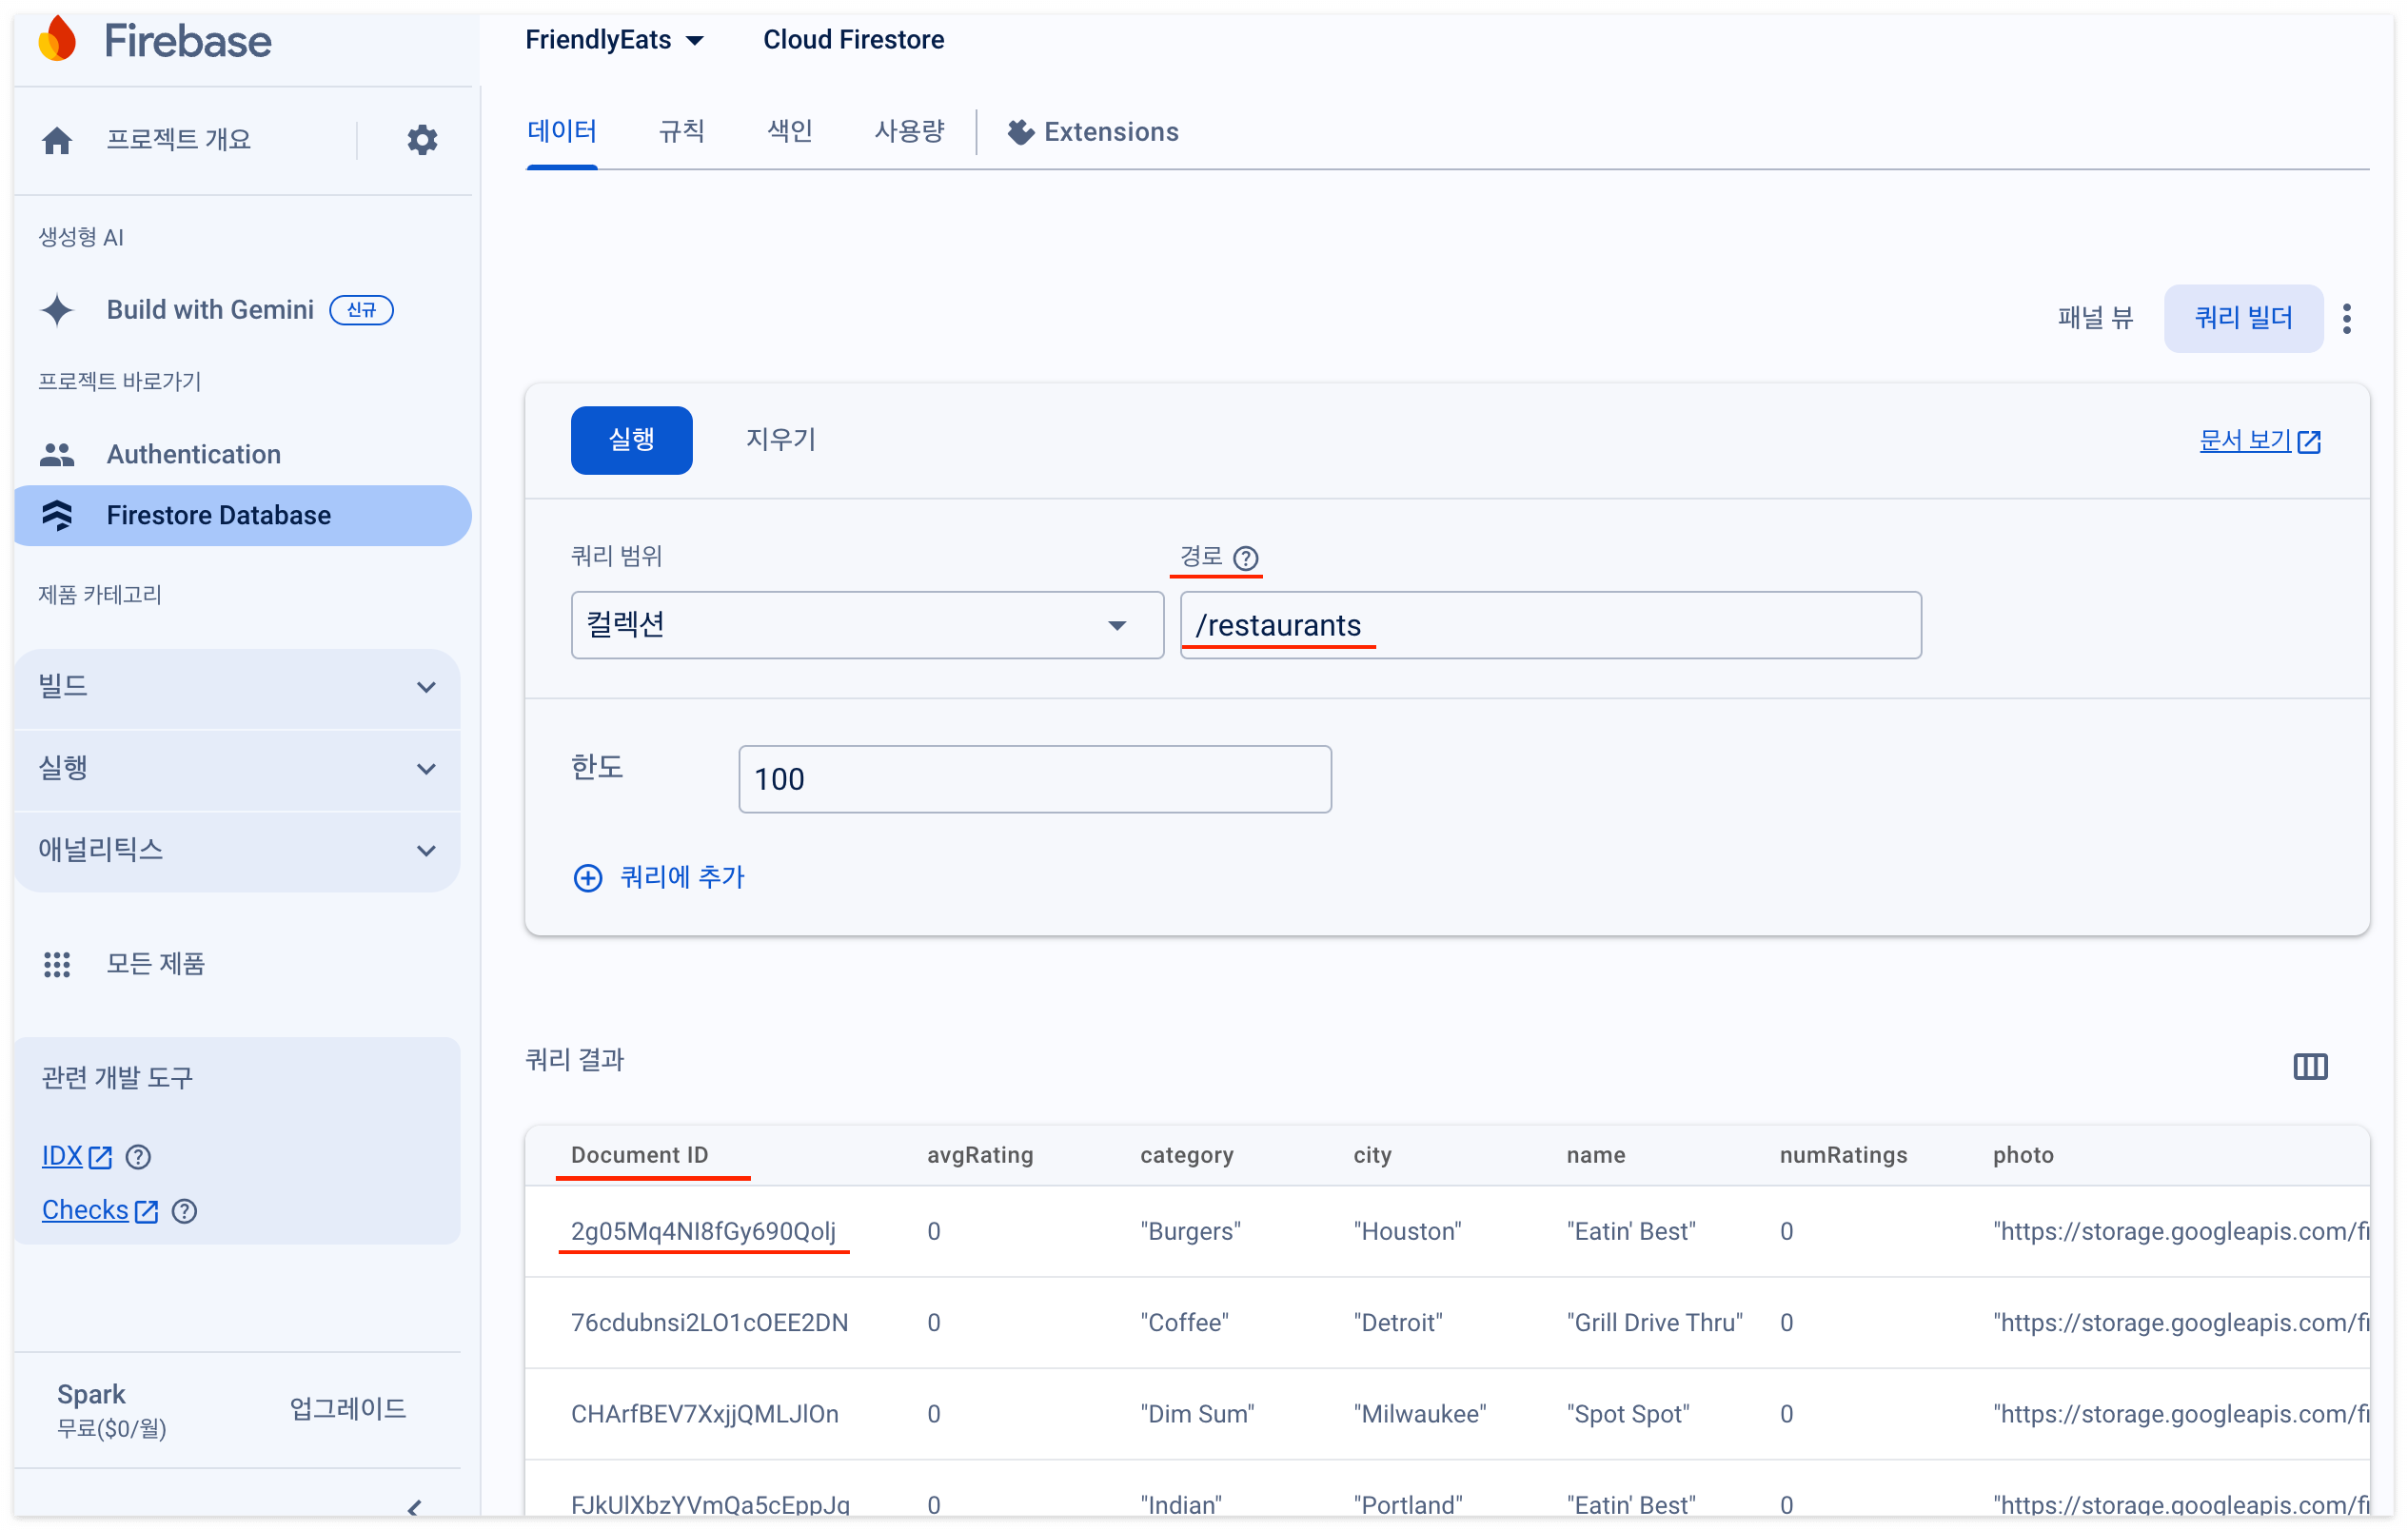This screenshot has width=2408, height=1530.
Task: Collapse the sidebar with bottom chevron
Action: 414,1507
